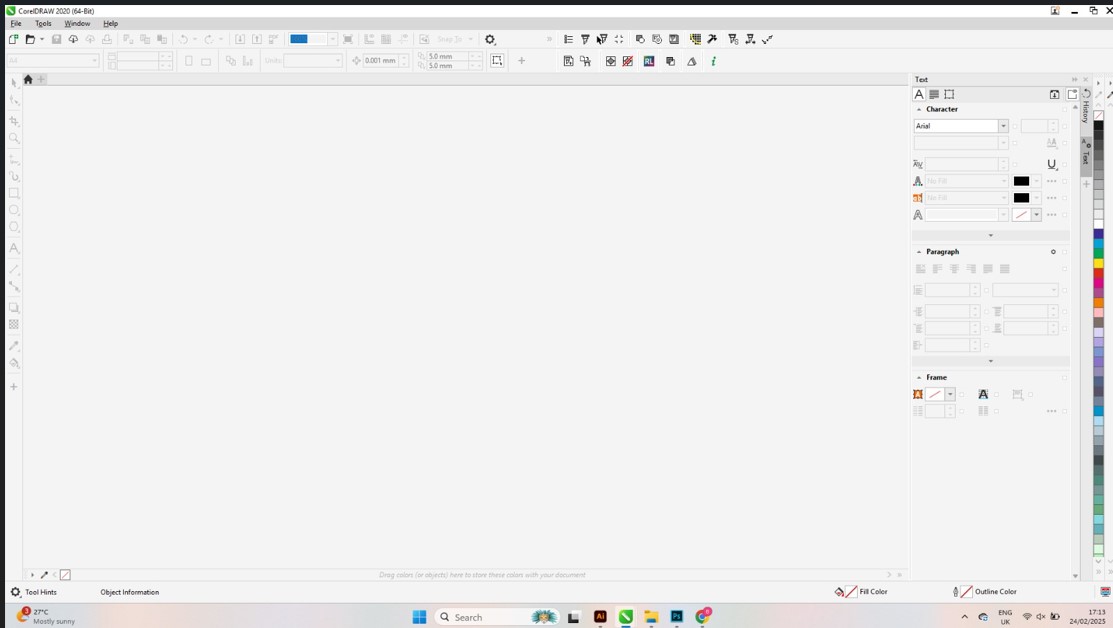Expand more Paragraph options arrow
The width and height of the screenshot is (1113, 628).
pos(991,361)
